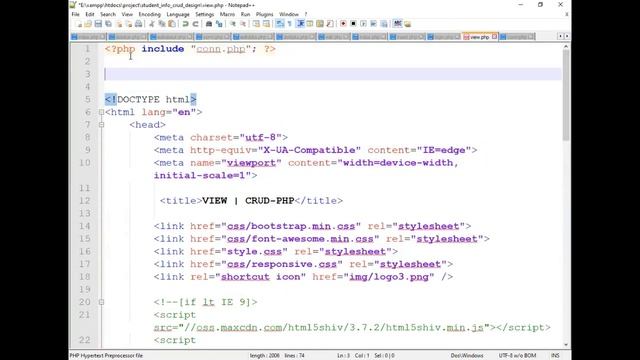
Task: Click 'PHP Hypertext Preprocessor file' status text
Action: coord(106,356)
